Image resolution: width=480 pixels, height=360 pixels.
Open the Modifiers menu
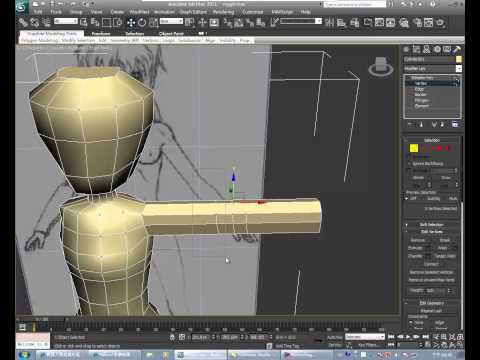point(139,12)
